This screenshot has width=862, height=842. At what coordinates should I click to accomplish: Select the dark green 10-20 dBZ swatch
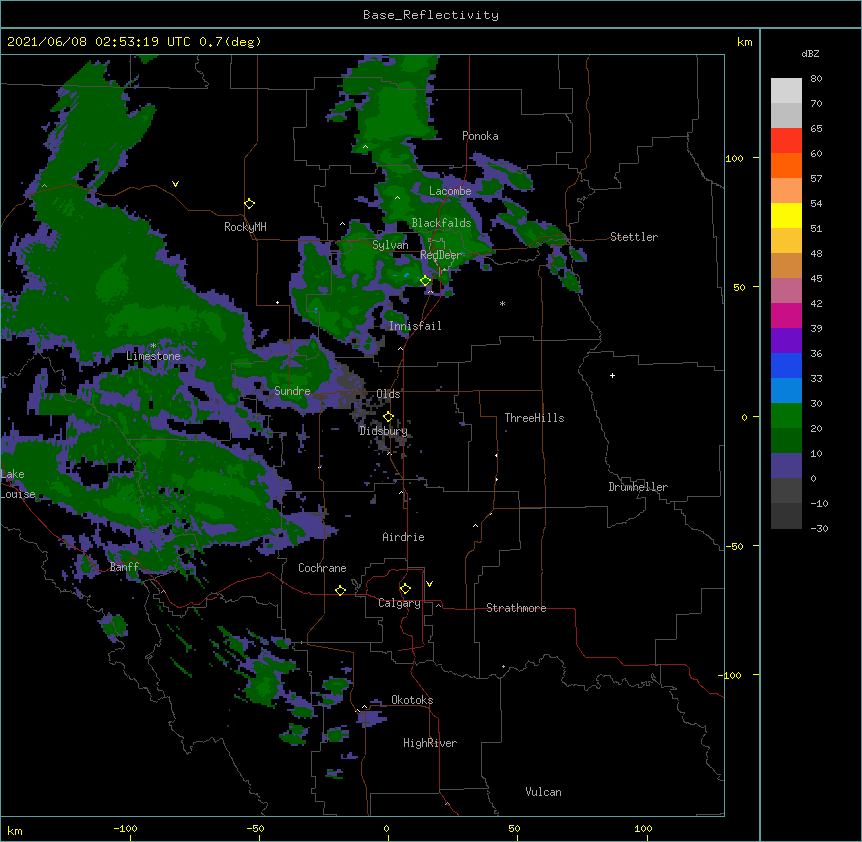tap(786, 441)
